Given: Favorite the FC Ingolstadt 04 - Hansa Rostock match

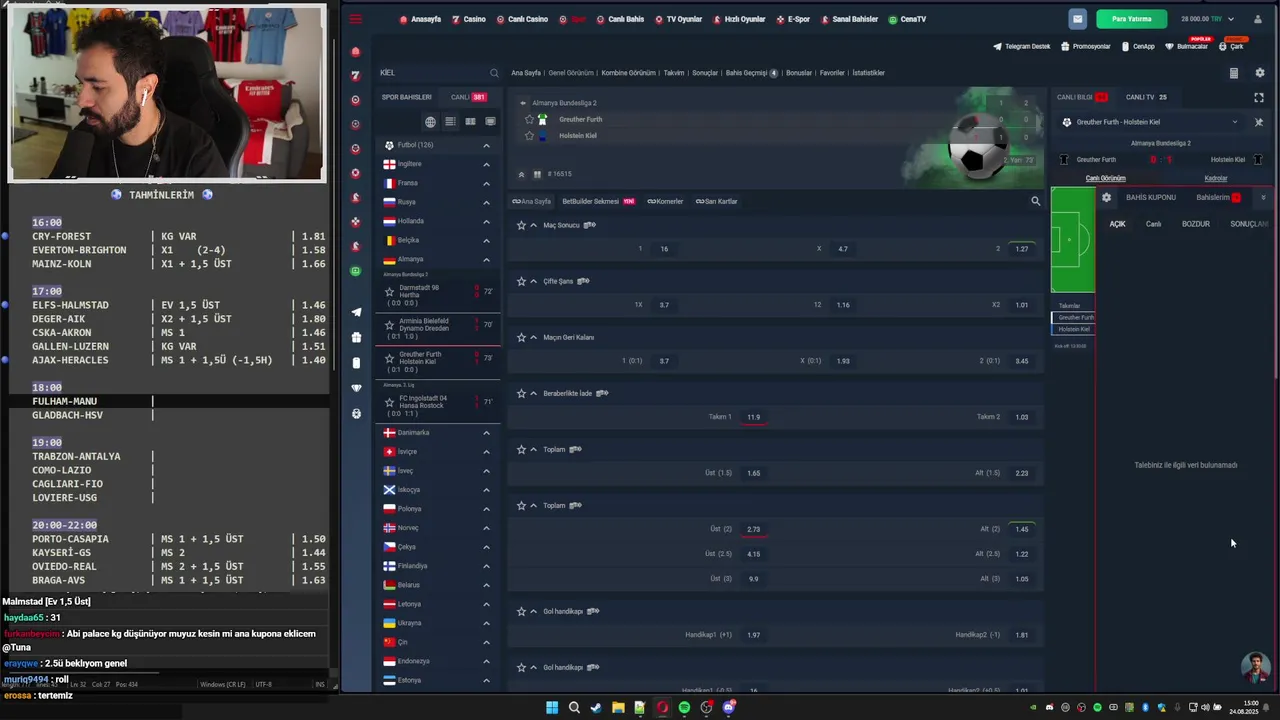Looking at the screenshot, I should [x=390, y=402].
